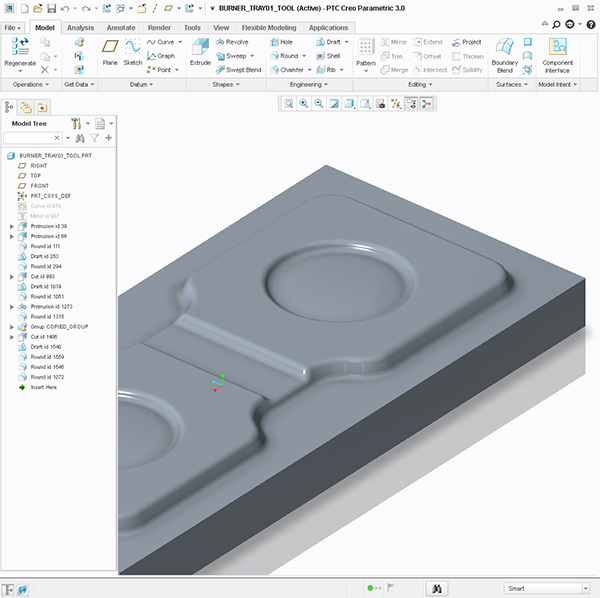
Task: Expand Protrusion id 39 in tree
Action: tap(12, 226)
